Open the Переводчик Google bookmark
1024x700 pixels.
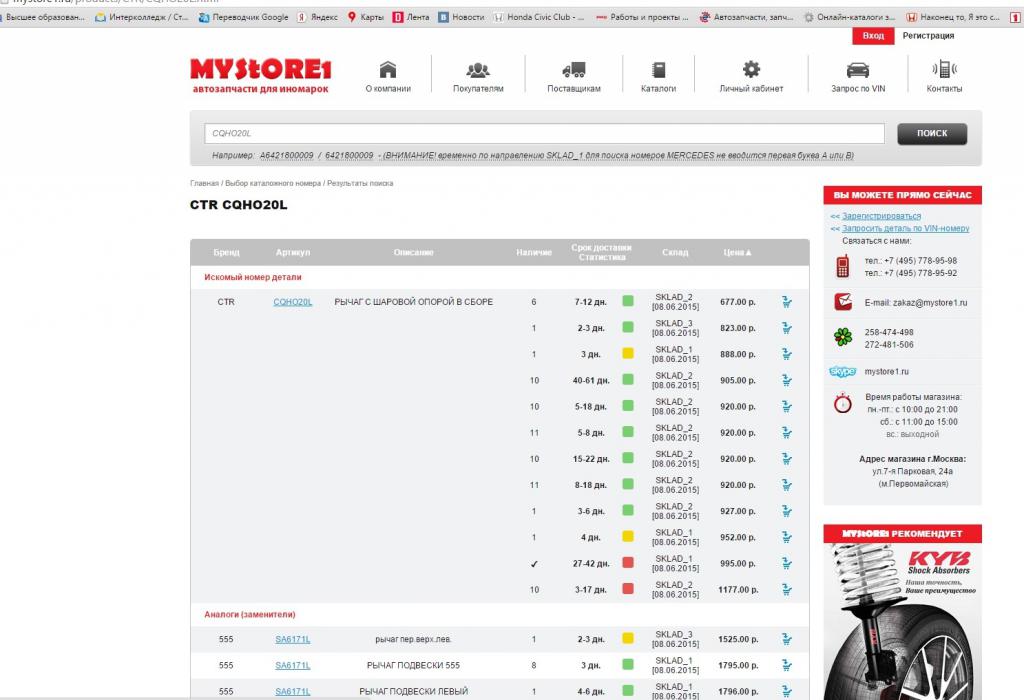pyautogui.click(x=243, y=18)
